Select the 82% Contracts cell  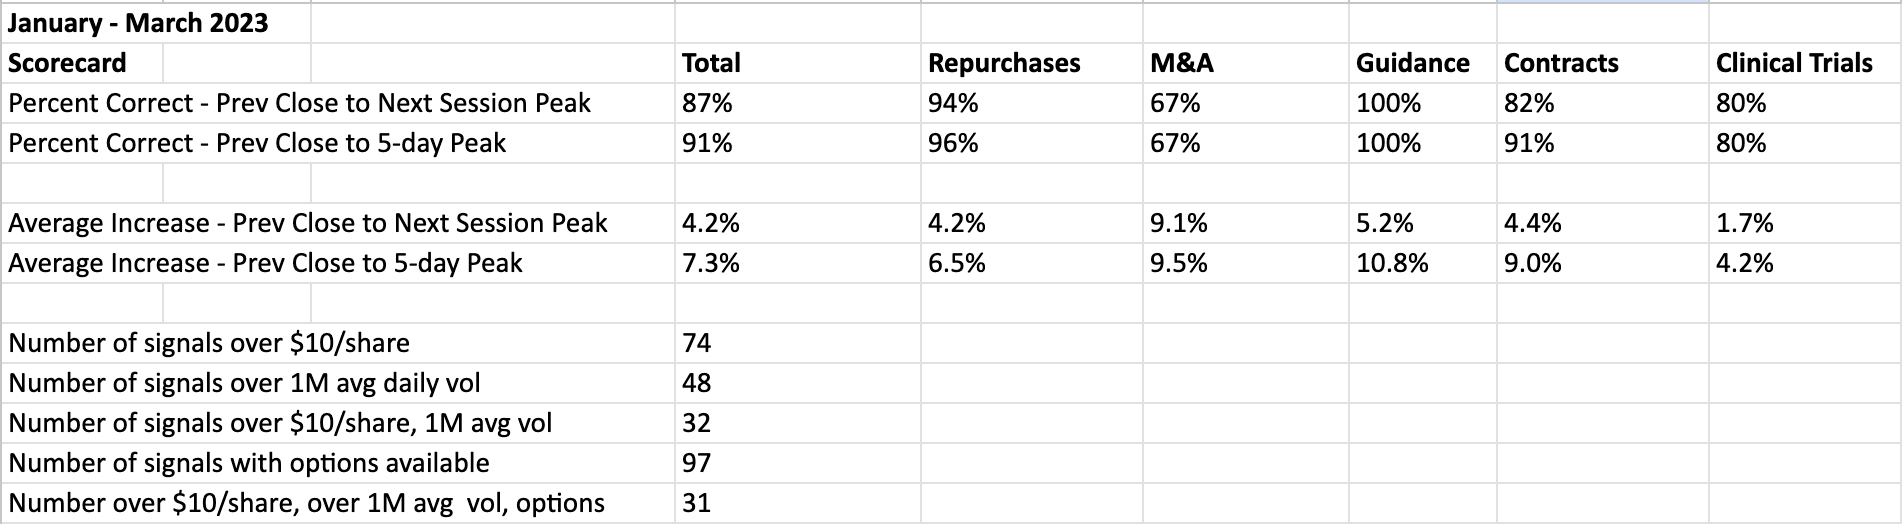(x=1529, y=103)
